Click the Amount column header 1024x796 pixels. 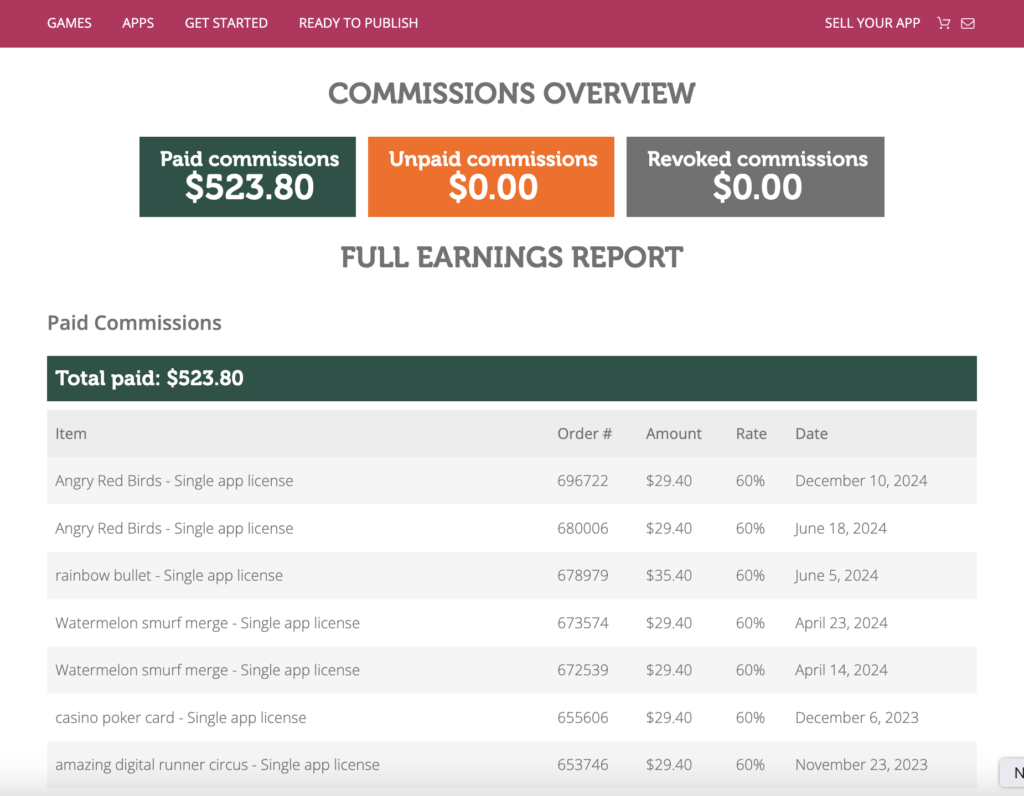(673, 434)
